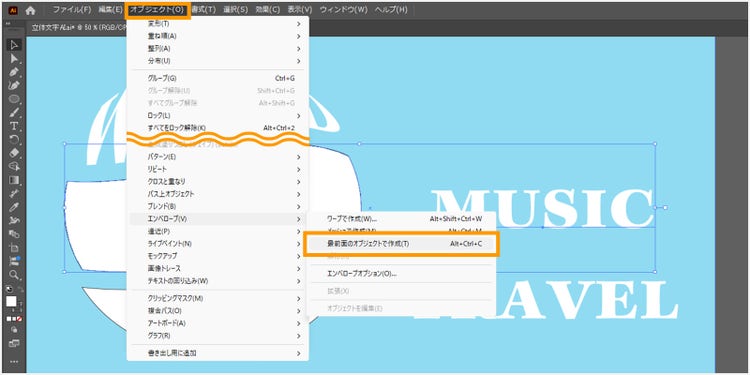Image resolution: width=750 pixels, height=375 pixels.
Task: Click the Default Fill and Stroke icon
Action: click(x=10, y=289)
